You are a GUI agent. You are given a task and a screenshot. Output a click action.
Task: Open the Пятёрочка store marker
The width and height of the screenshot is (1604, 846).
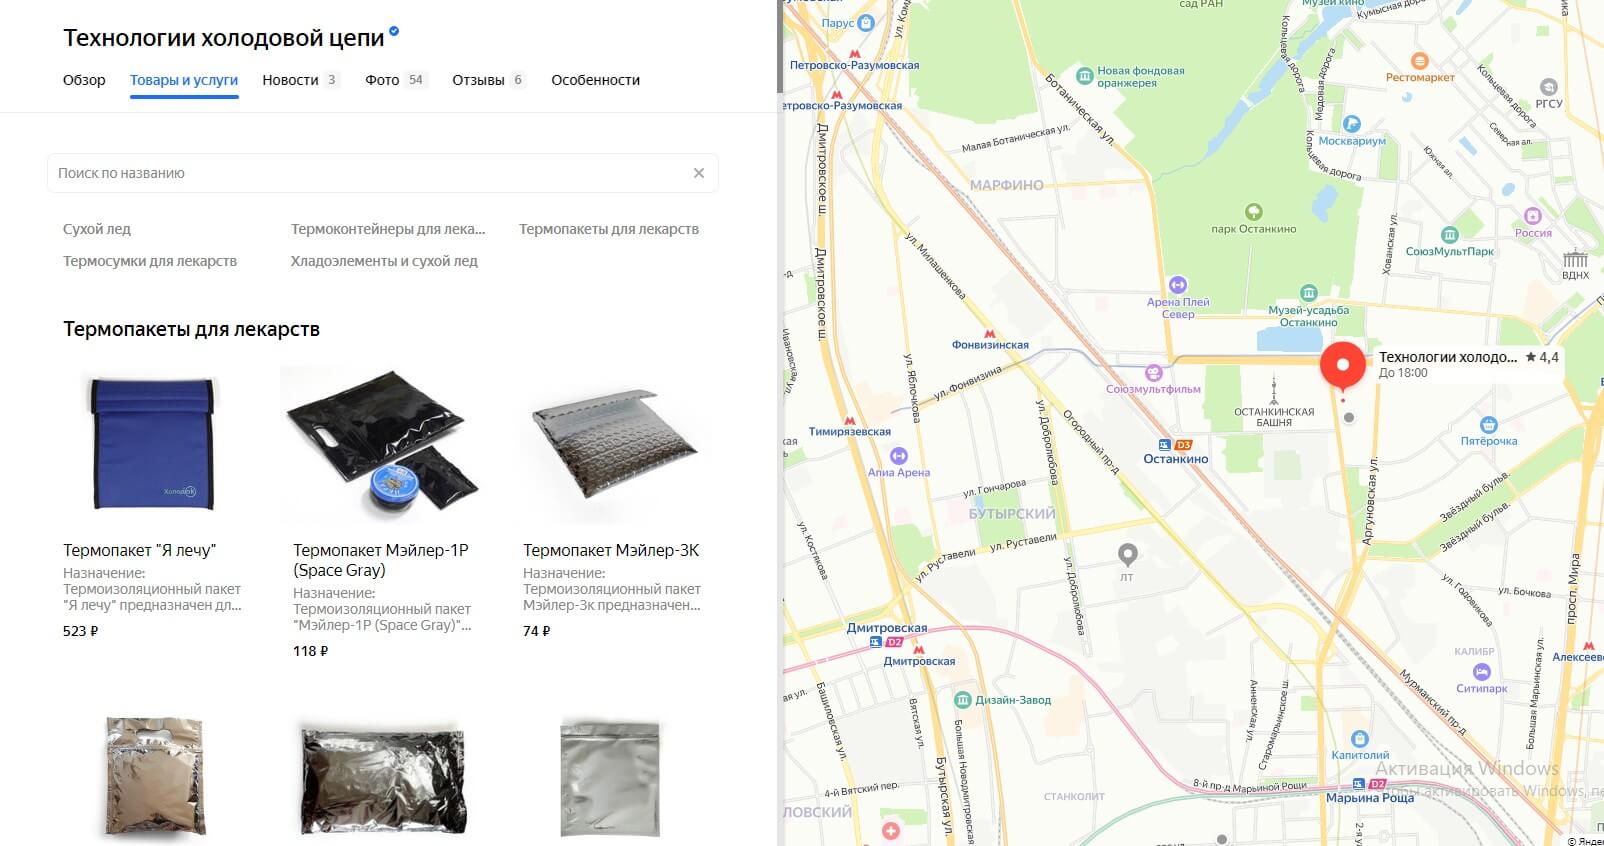point(1488,424)
